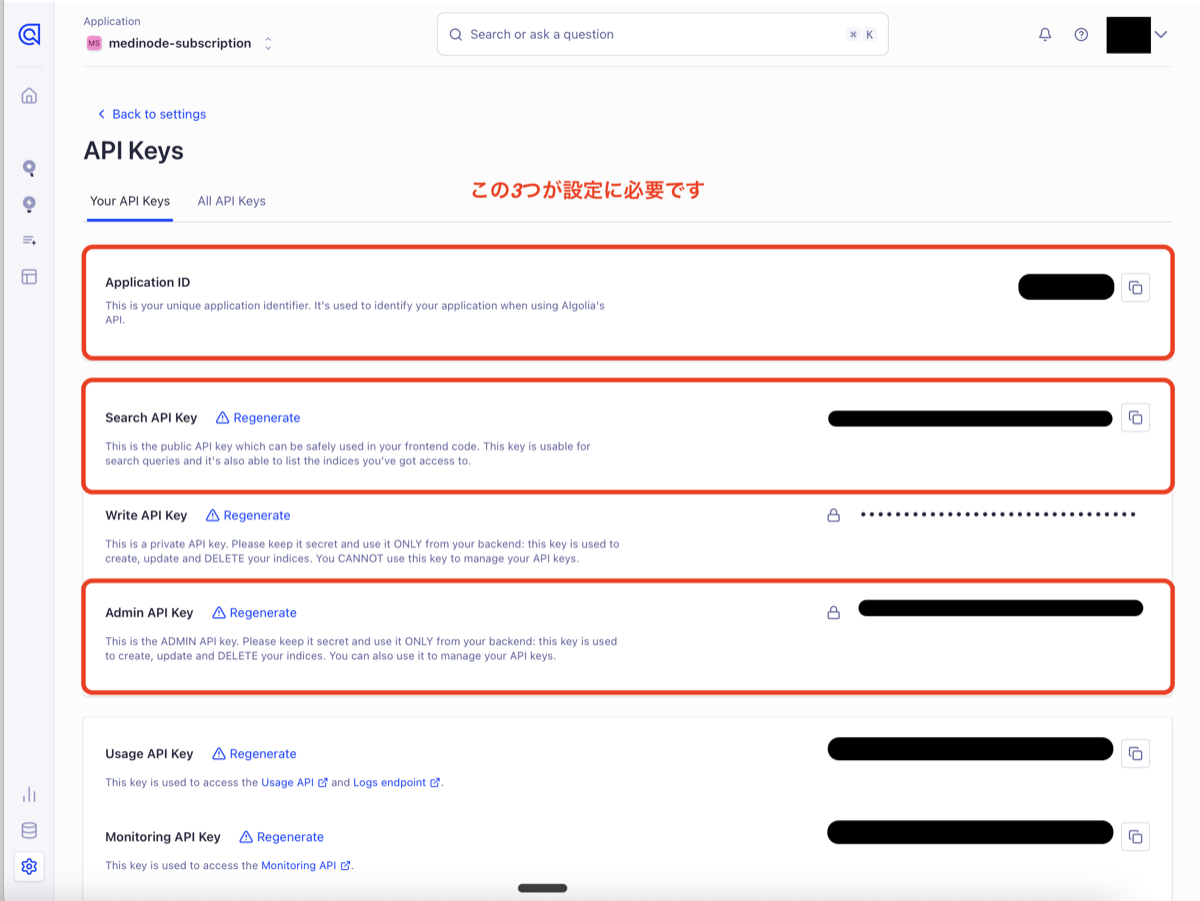The height and width of the screenshot is (901, 1200).
Task: Click the lock icon beside Write API Key
Action: (833, 515)
